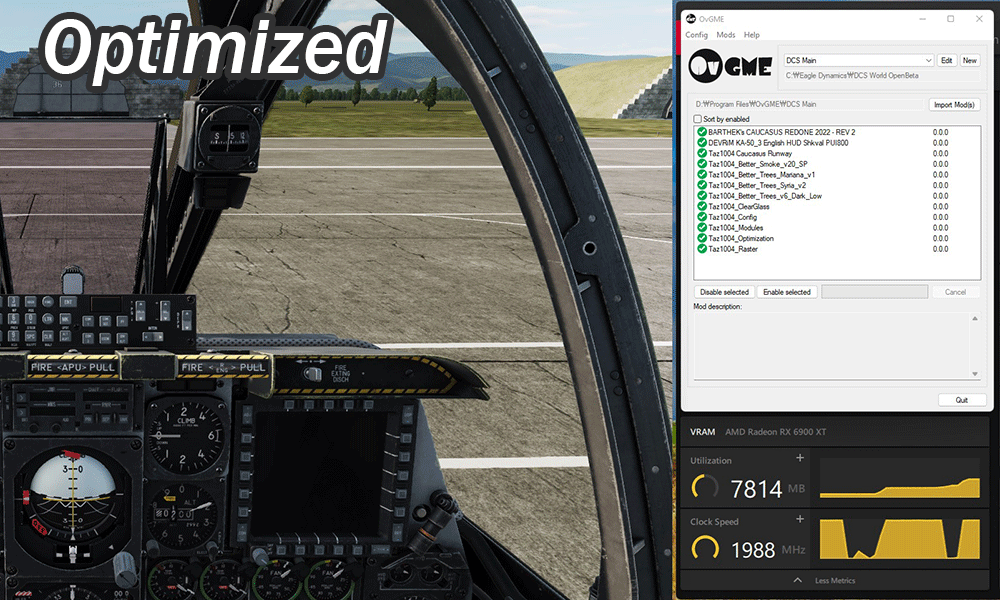Click green check icon of Taz1004 Caucasus Runway

click(702, 153)
